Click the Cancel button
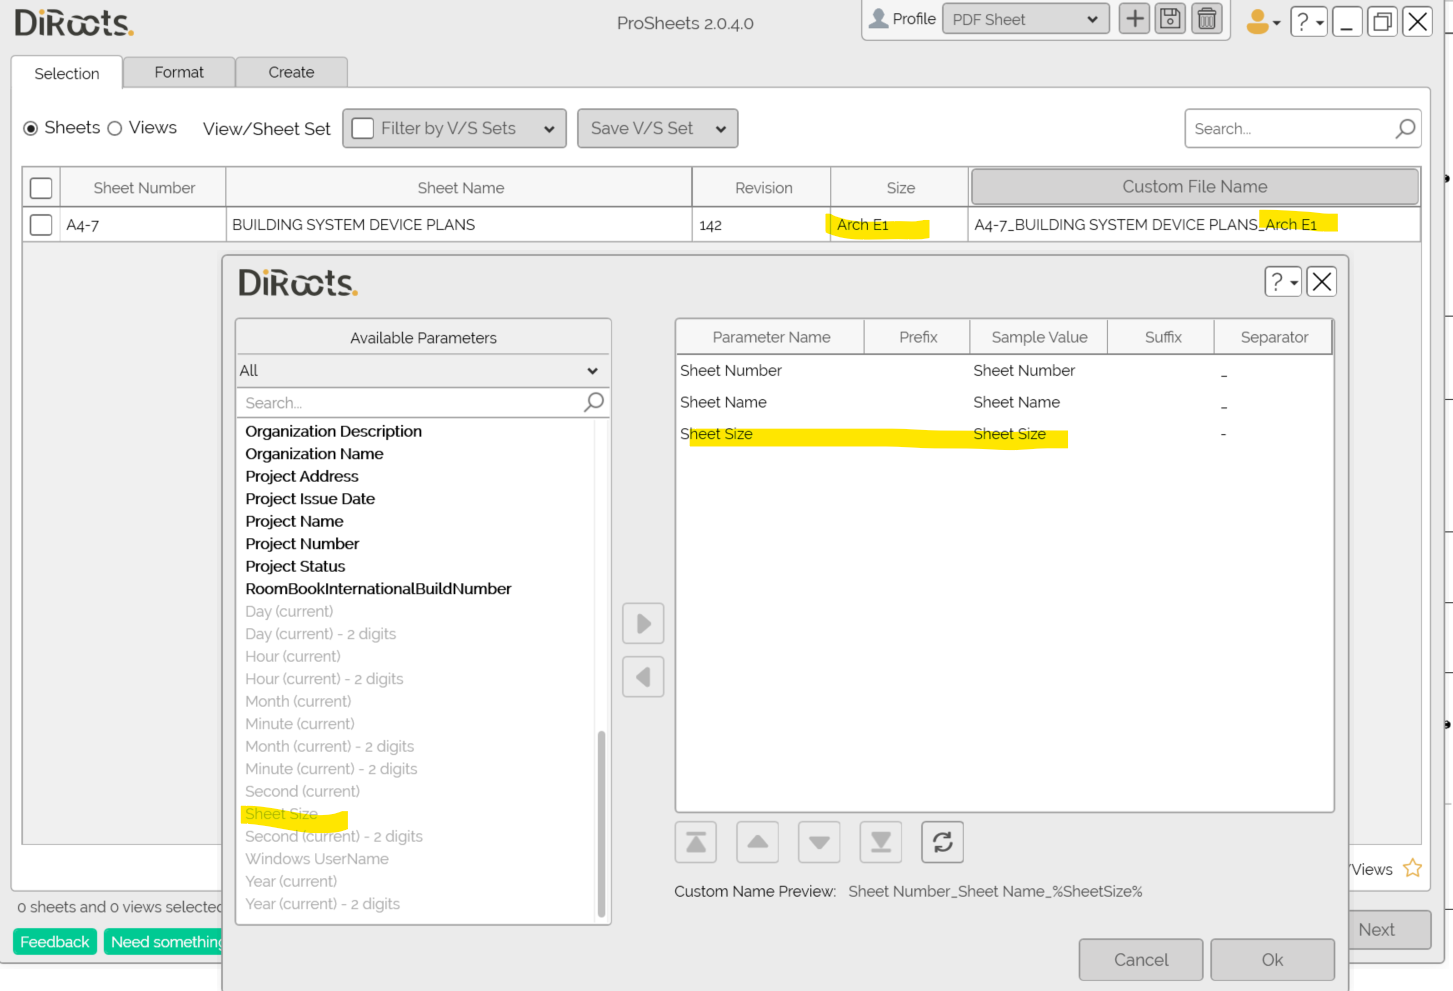The height and width of the screenshot is (991, 1453). click(x=1141, y=960)
